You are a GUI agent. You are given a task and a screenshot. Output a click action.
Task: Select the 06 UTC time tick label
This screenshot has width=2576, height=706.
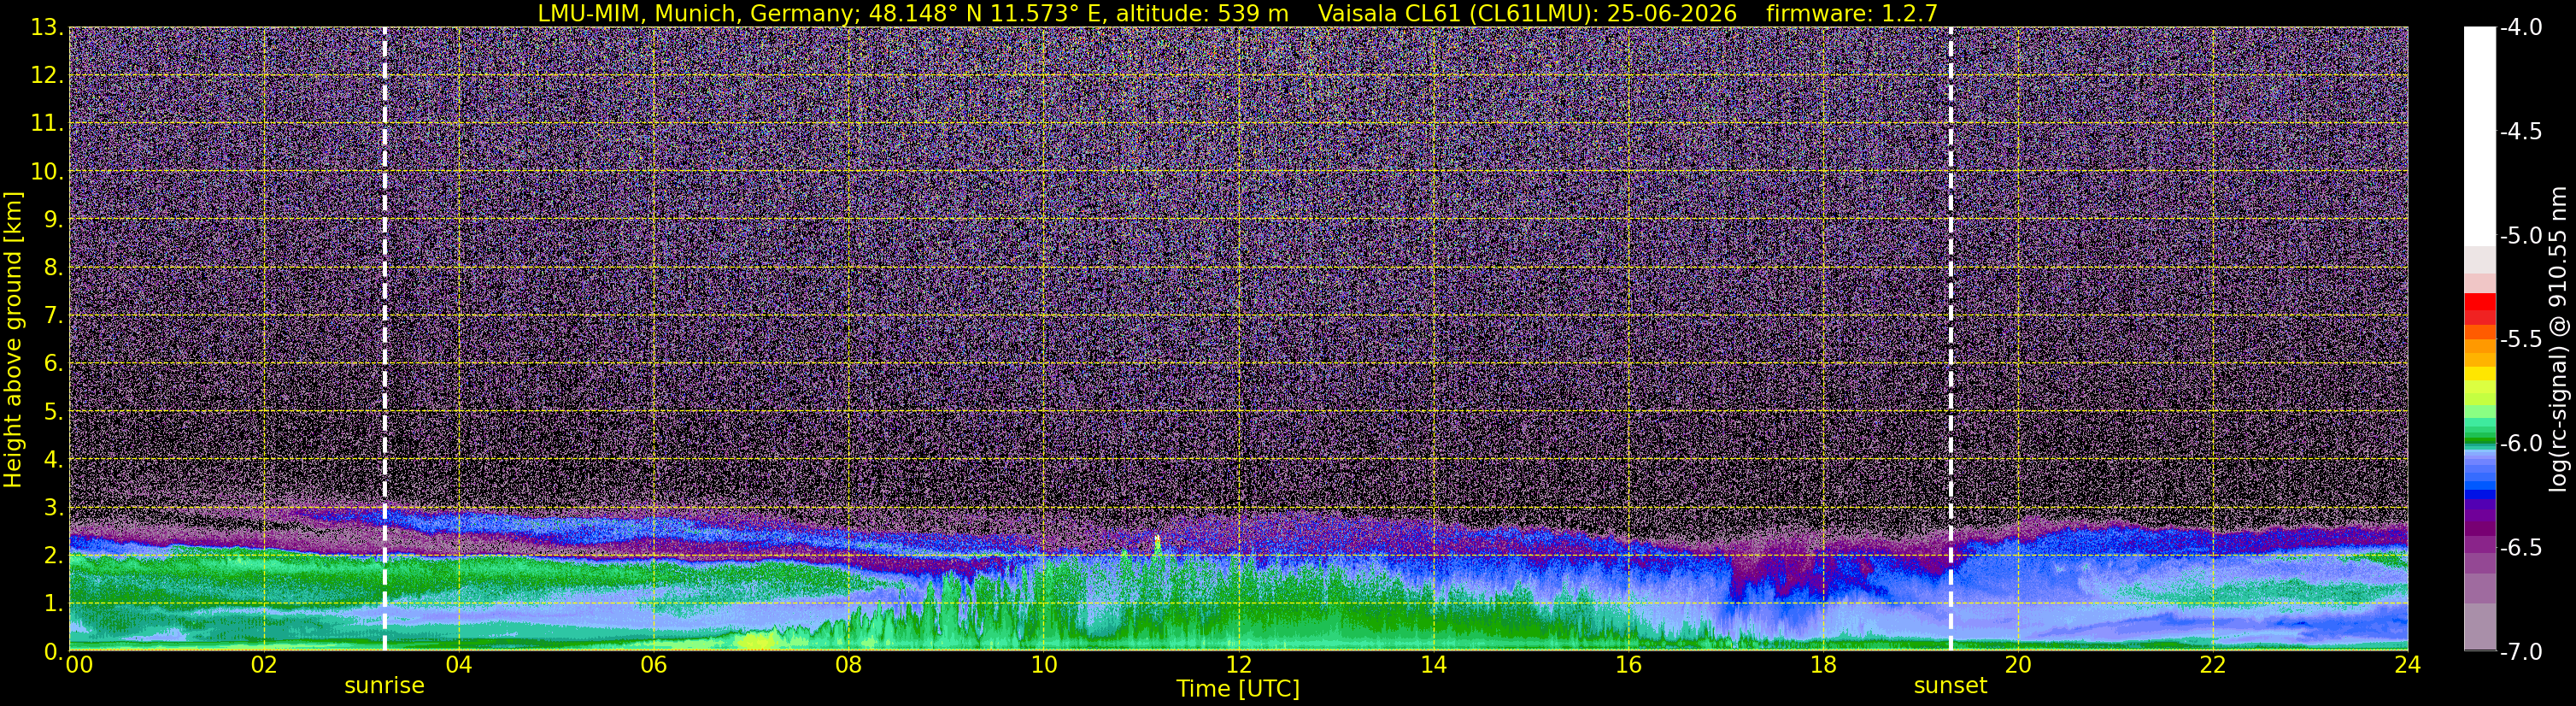coord(653,665)
